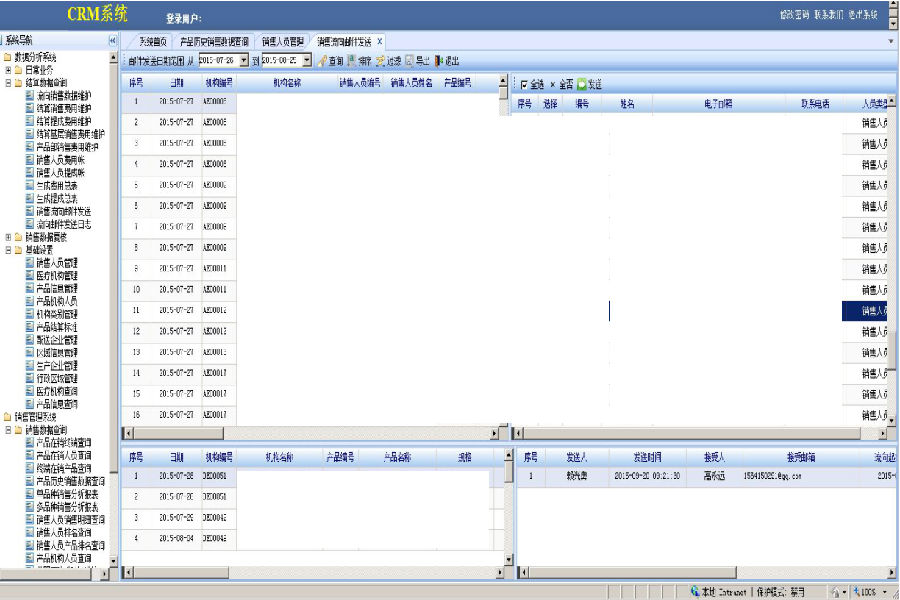Collapse the 基础设置 tree folder

(x=8, y=250)
